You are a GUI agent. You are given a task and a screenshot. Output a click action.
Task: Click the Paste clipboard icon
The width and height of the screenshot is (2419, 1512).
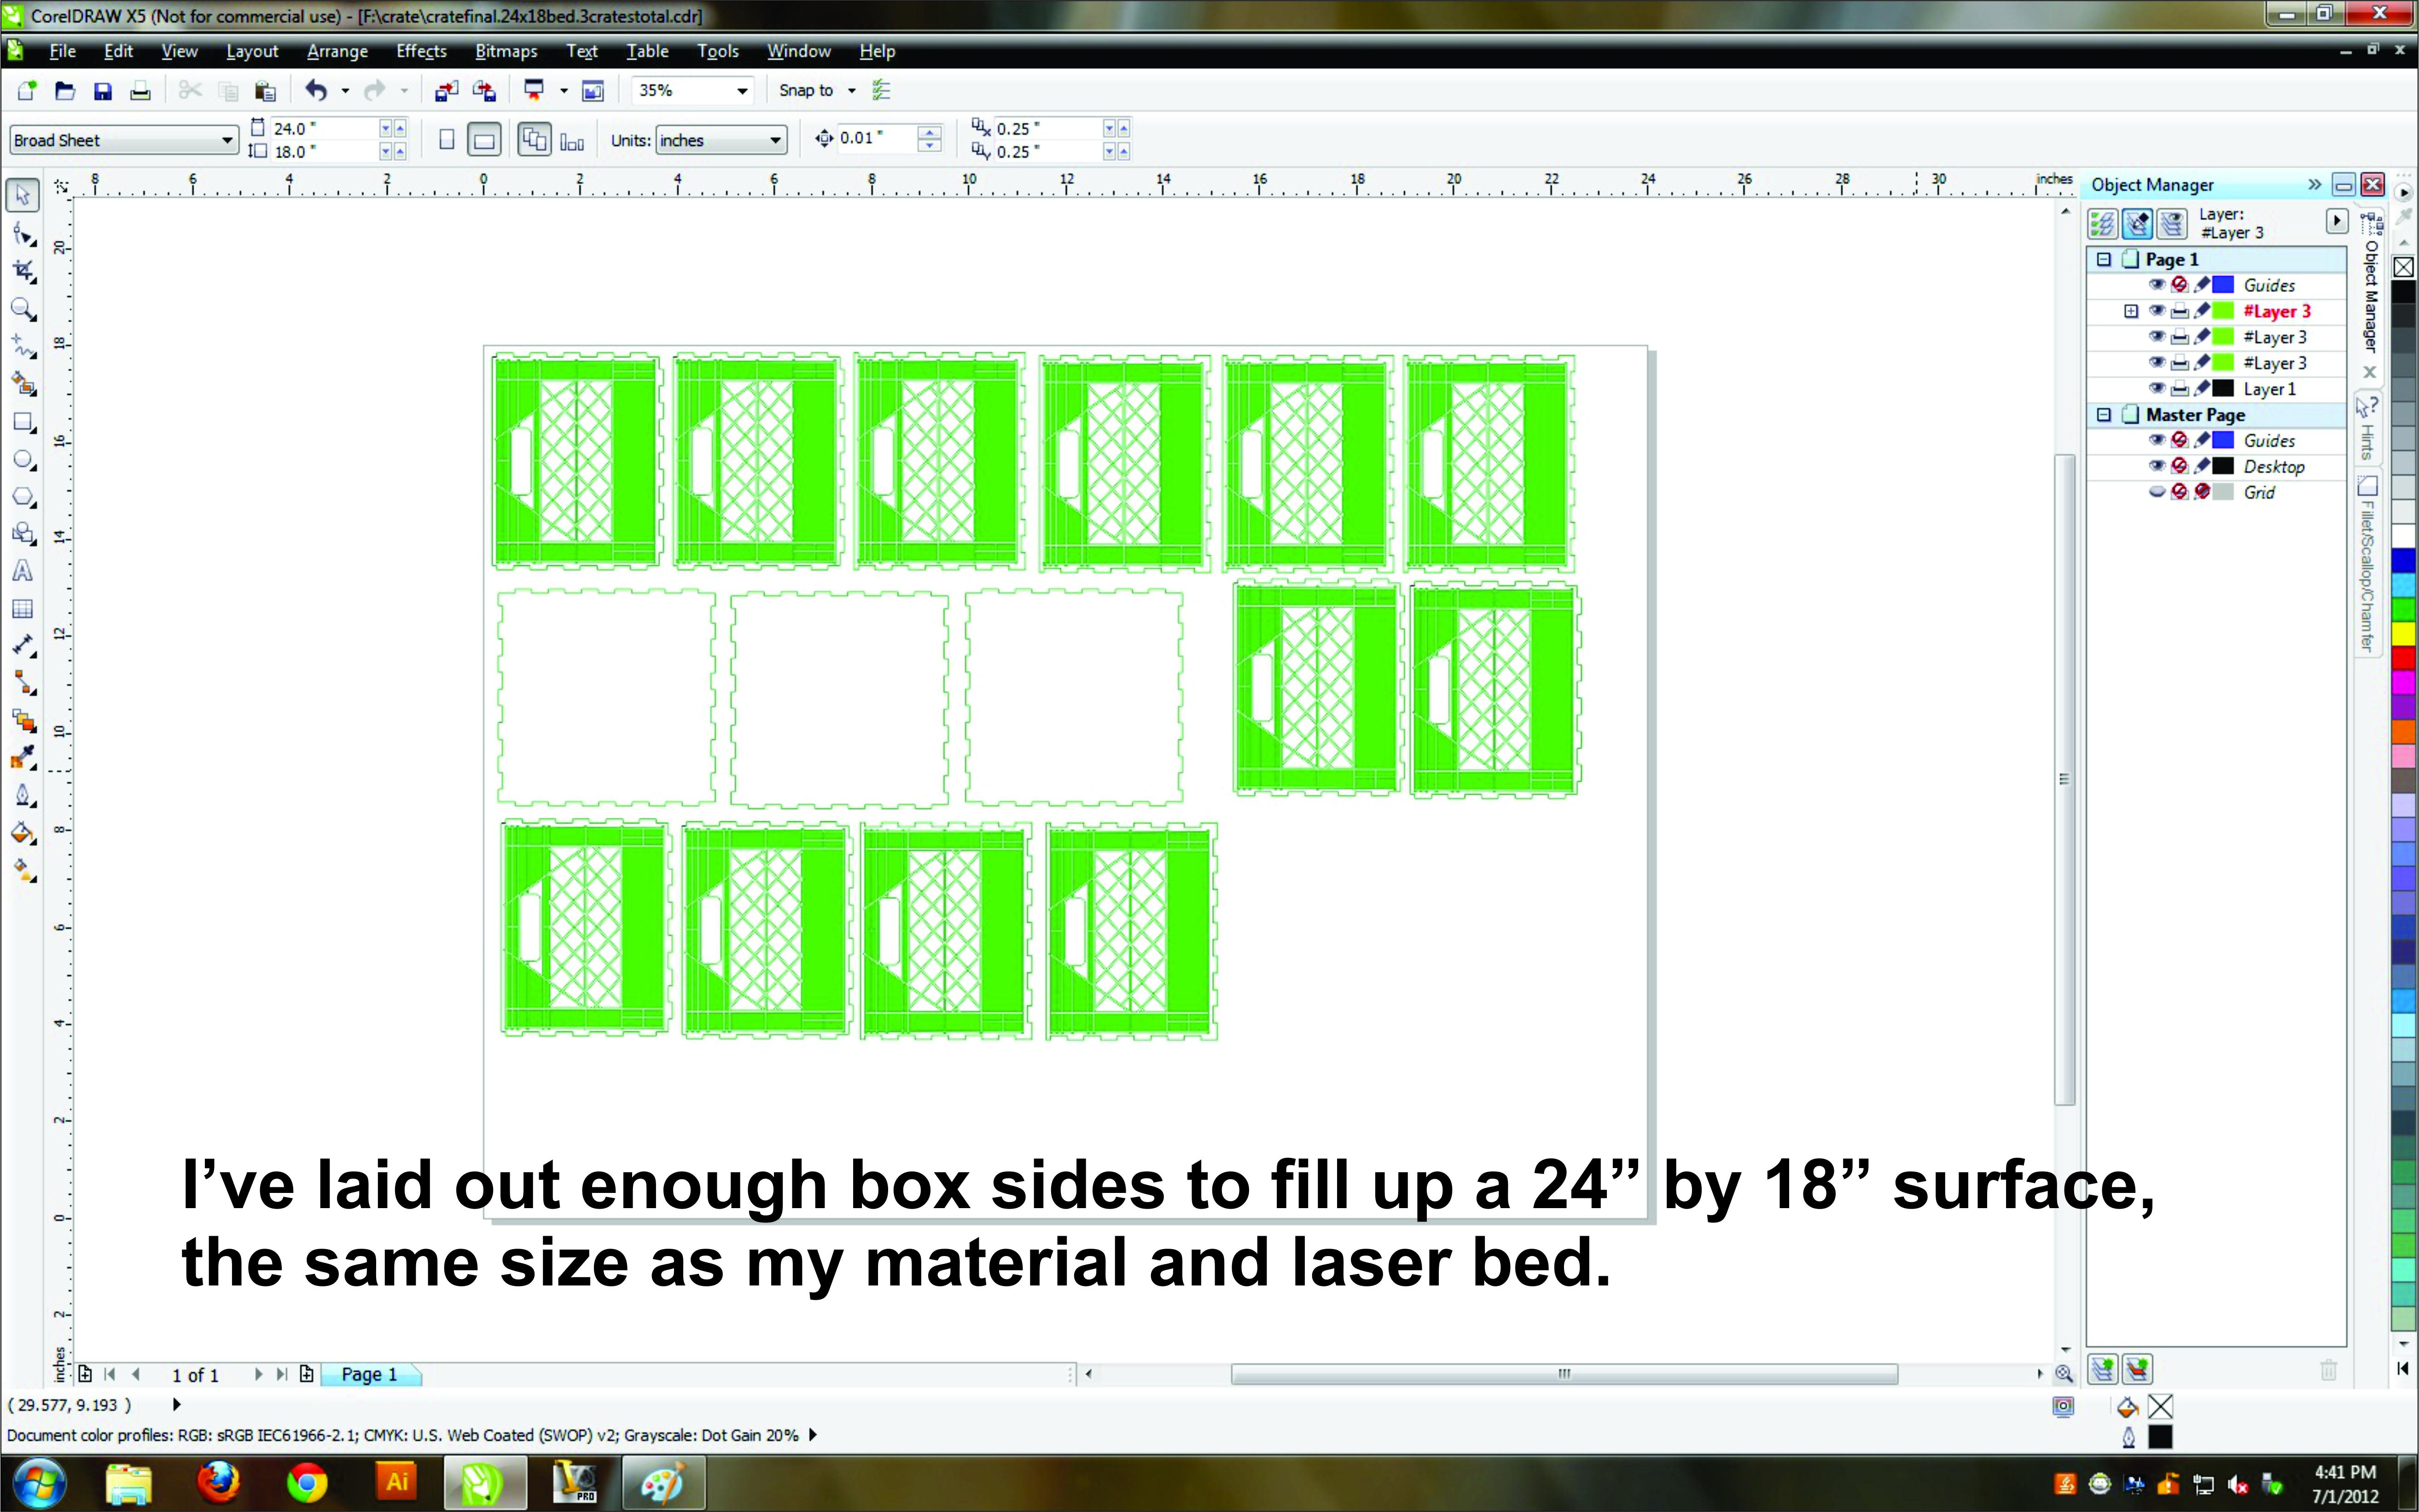click(265, 91)
